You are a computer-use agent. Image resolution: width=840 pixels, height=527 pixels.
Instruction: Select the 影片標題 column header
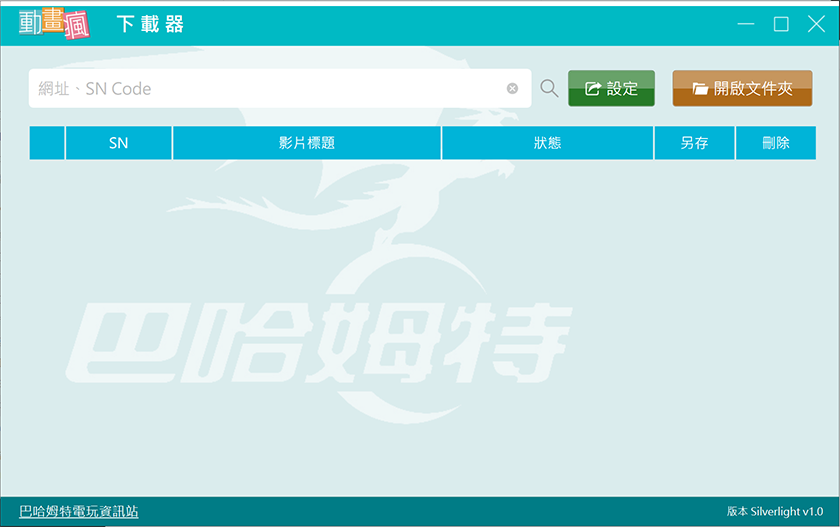pyautogui.click(x=307, y=143)
